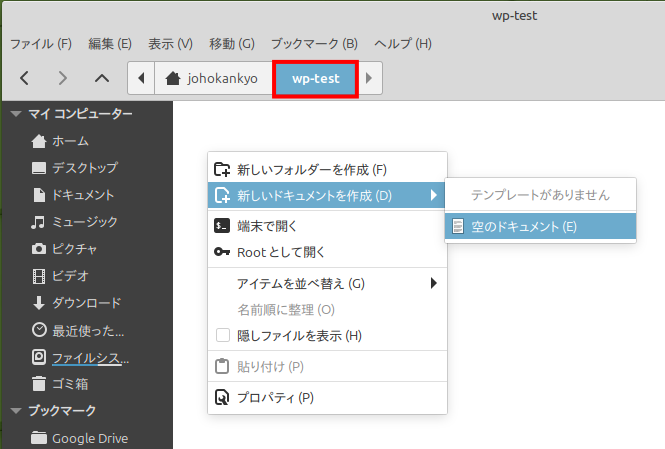Collapse the Bookmarks sidebar section
Screen dimensions: 665x449
point(16,411)
